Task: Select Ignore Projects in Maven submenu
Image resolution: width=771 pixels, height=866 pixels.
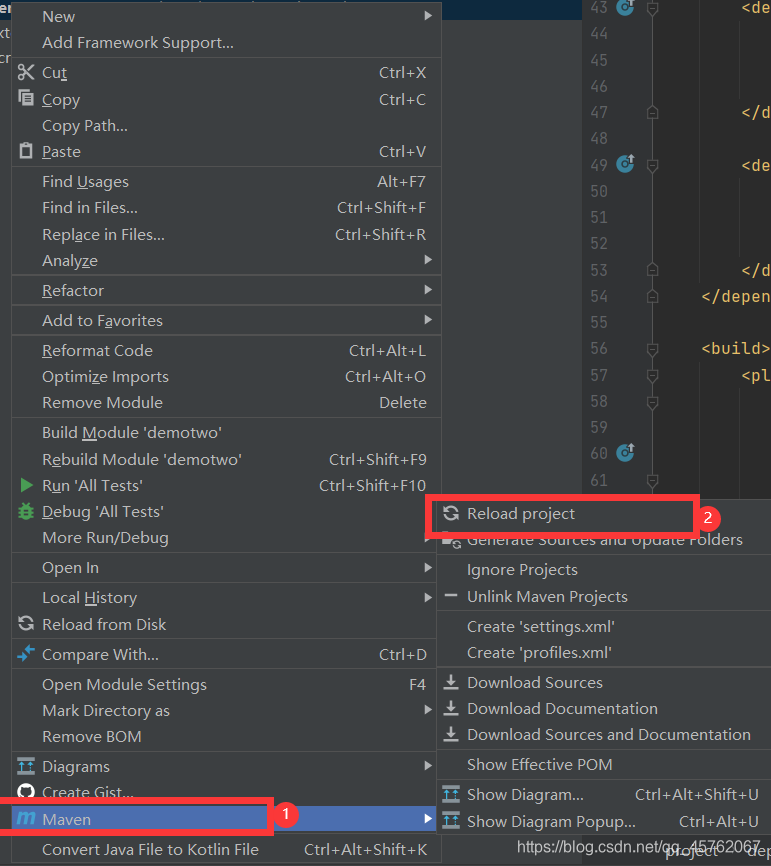Action: click(x=604, y=569)
